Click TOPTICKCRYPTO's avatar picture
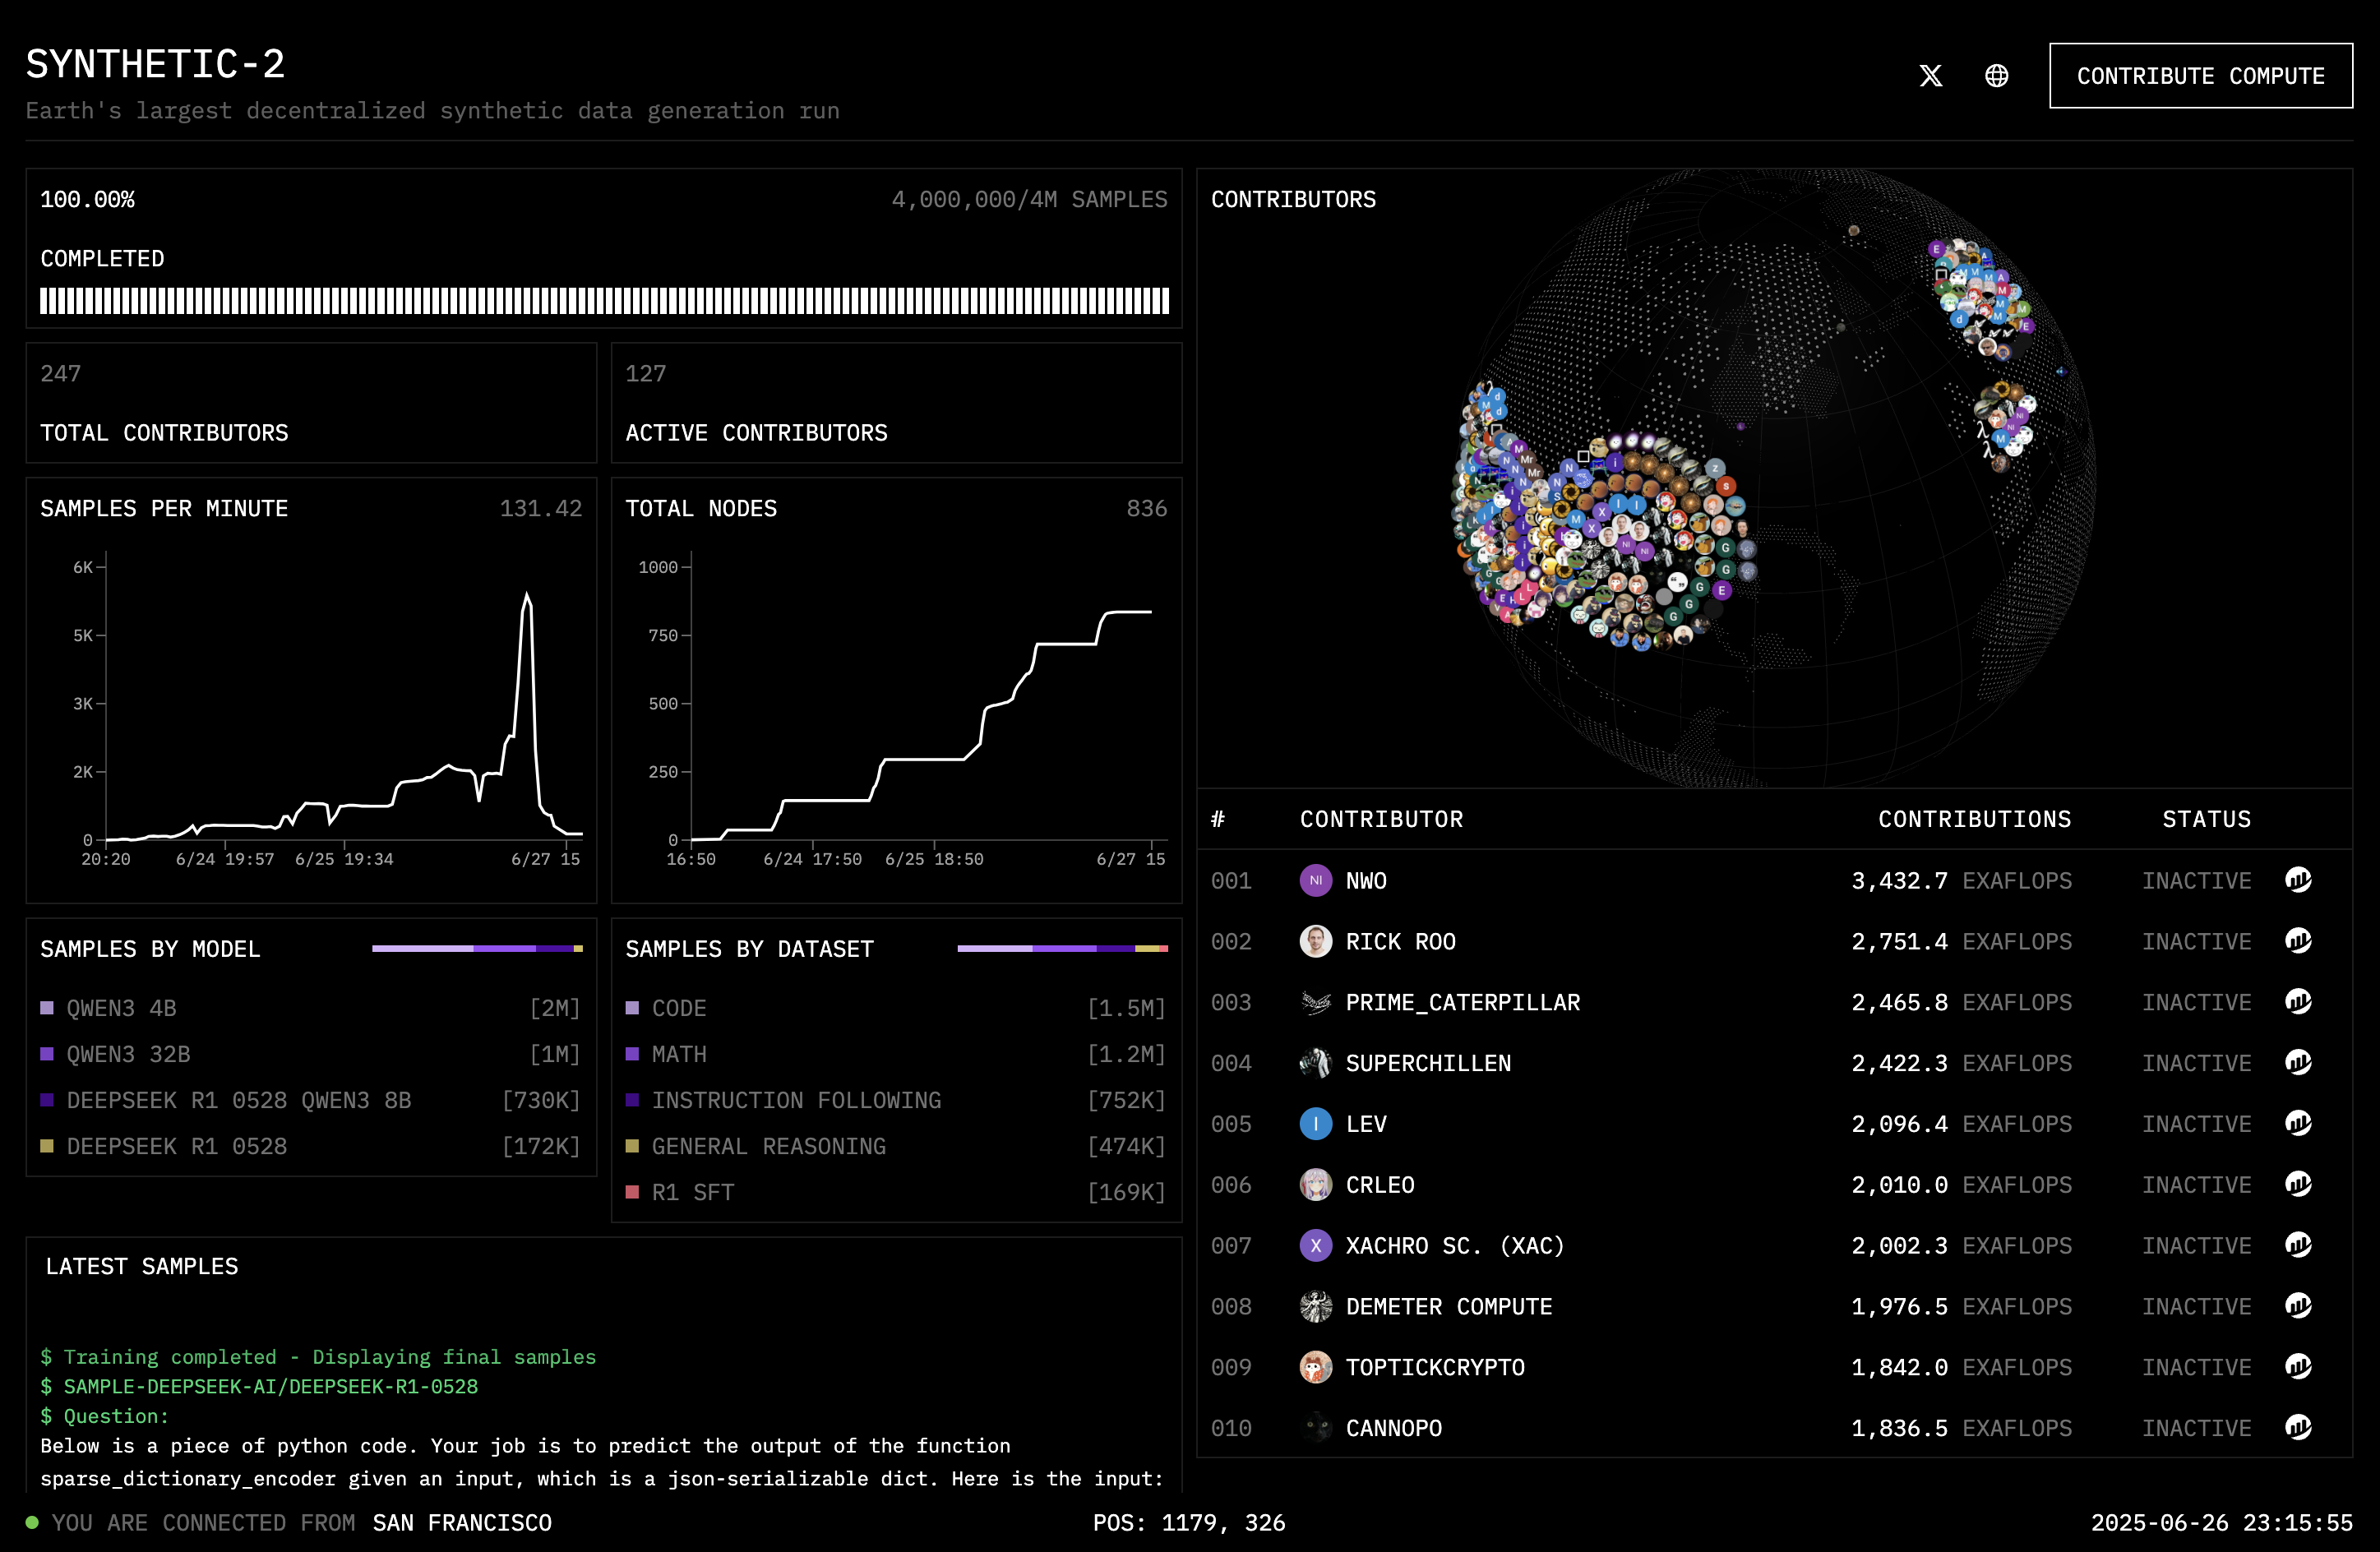Image resolution: width=2380 pixels, height=1552 pixels. 1315,1367
